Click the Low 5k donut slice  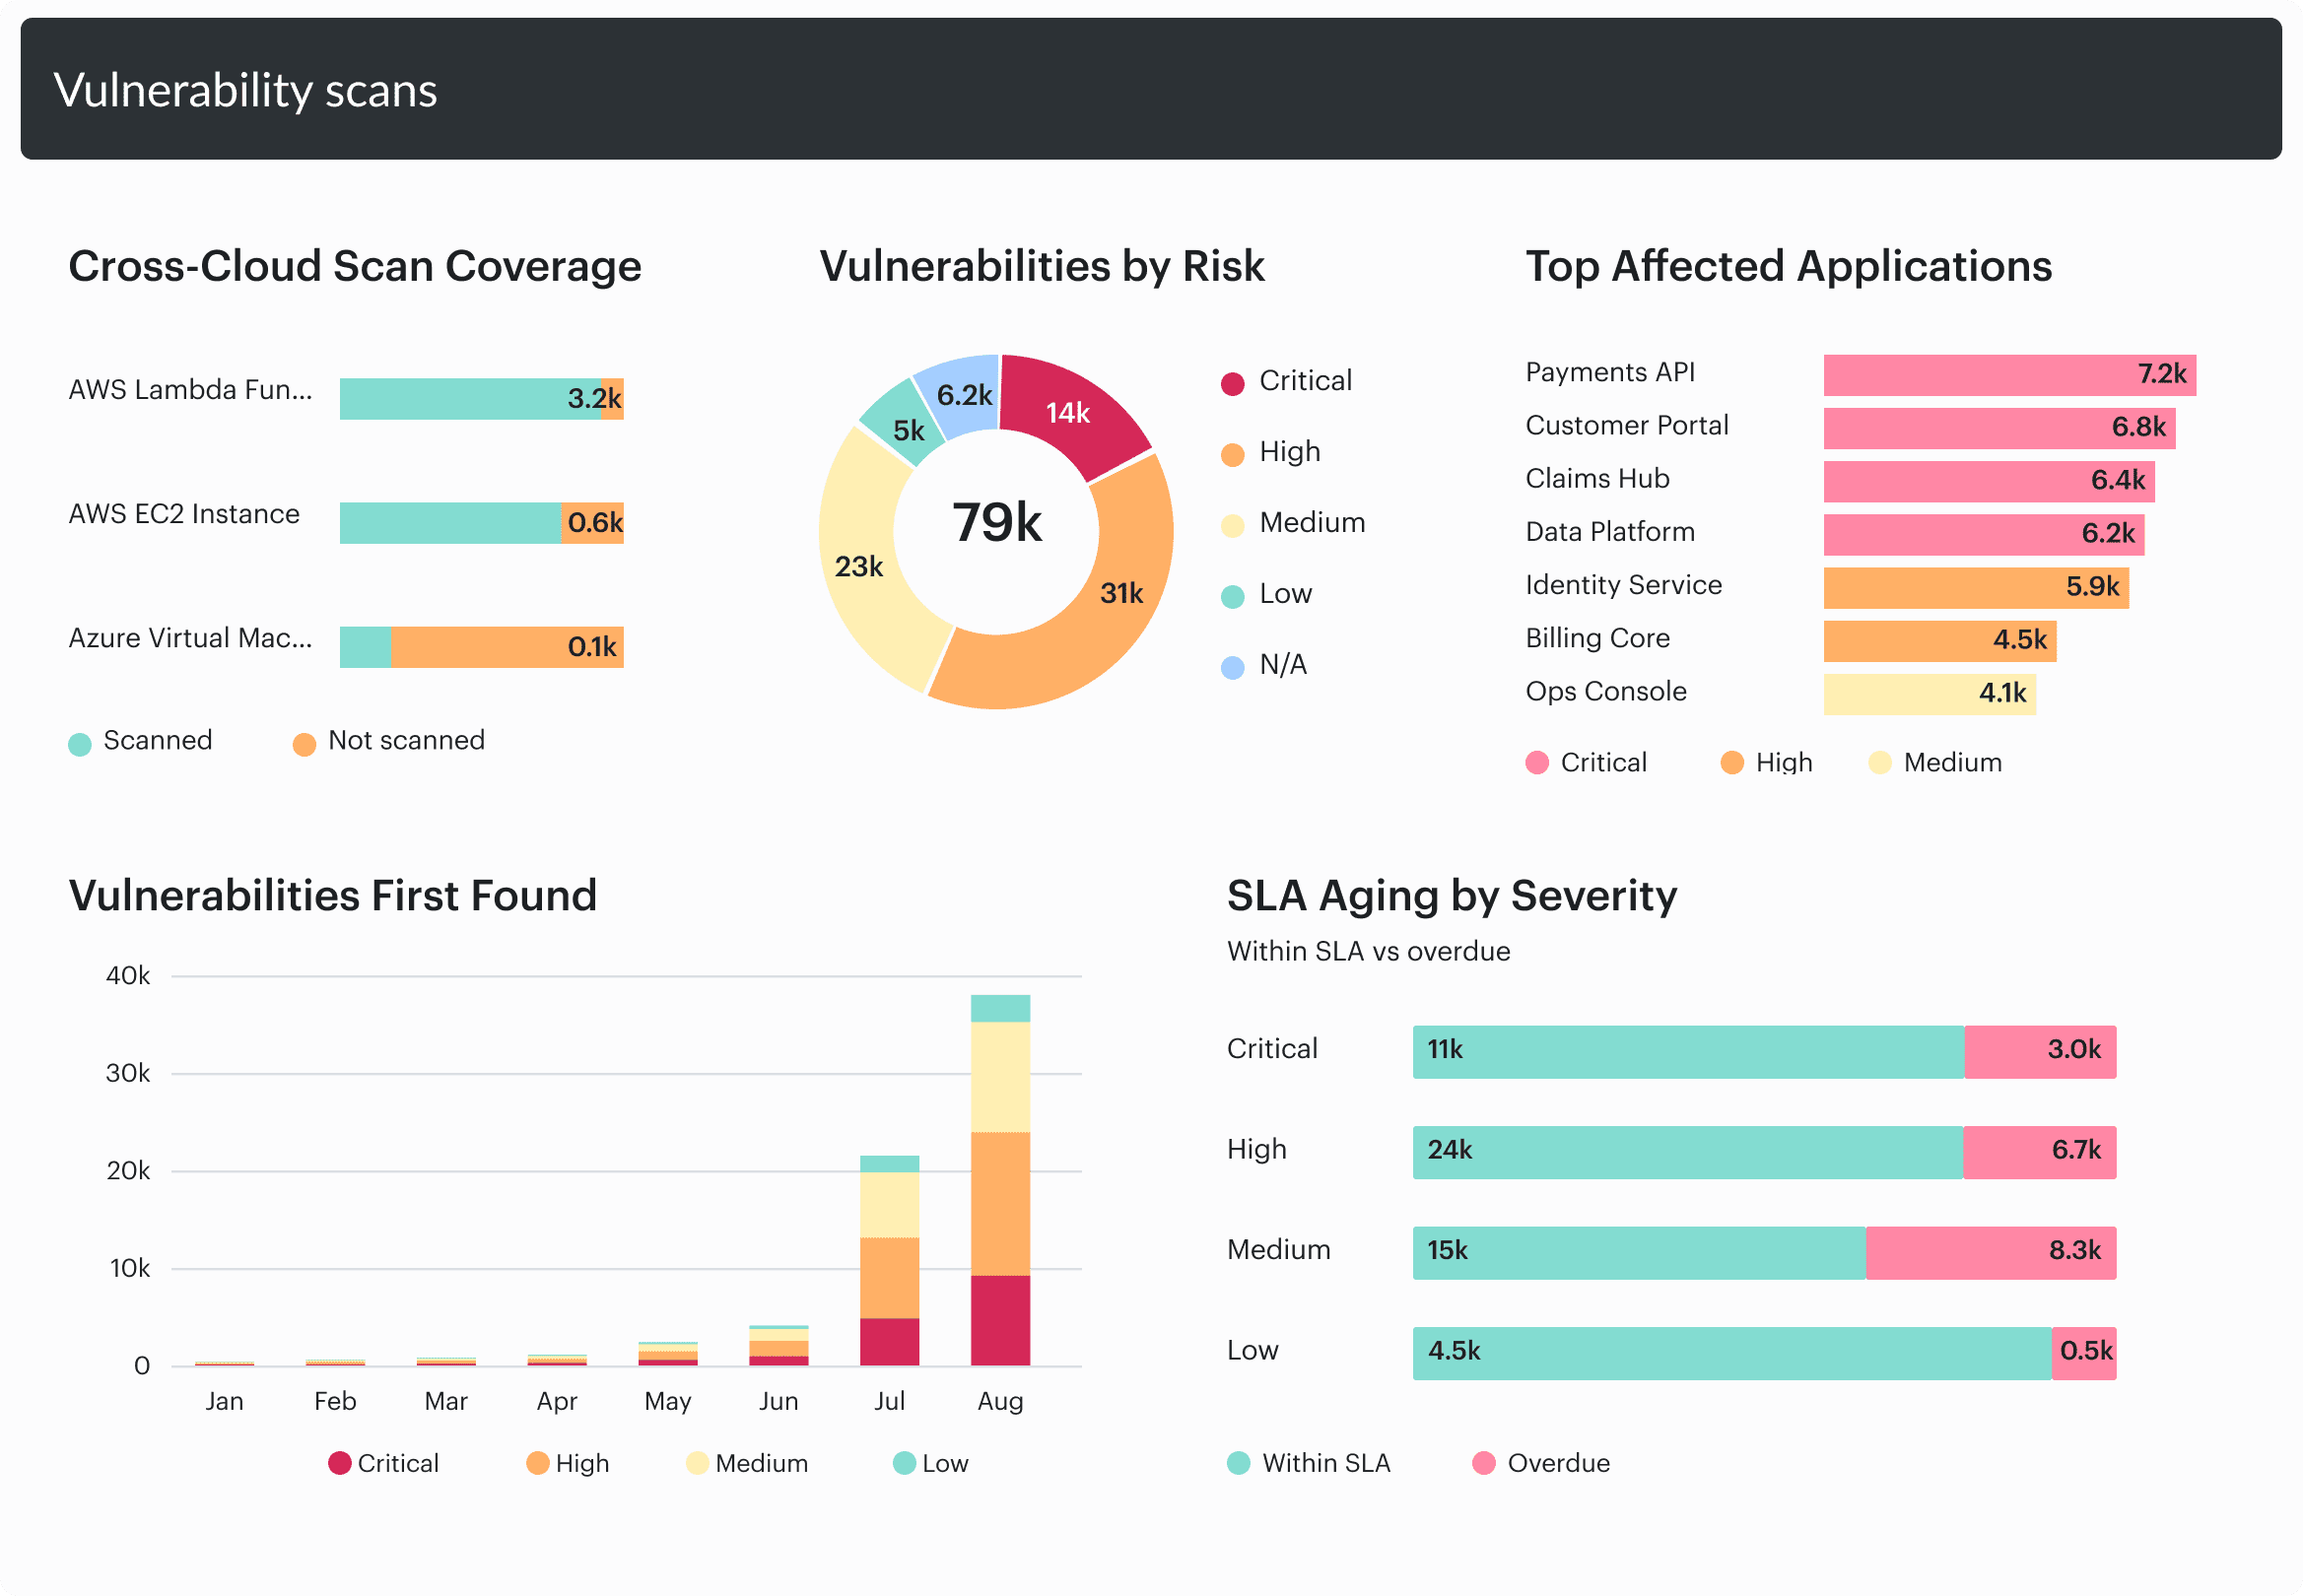(x=907, y=430)
